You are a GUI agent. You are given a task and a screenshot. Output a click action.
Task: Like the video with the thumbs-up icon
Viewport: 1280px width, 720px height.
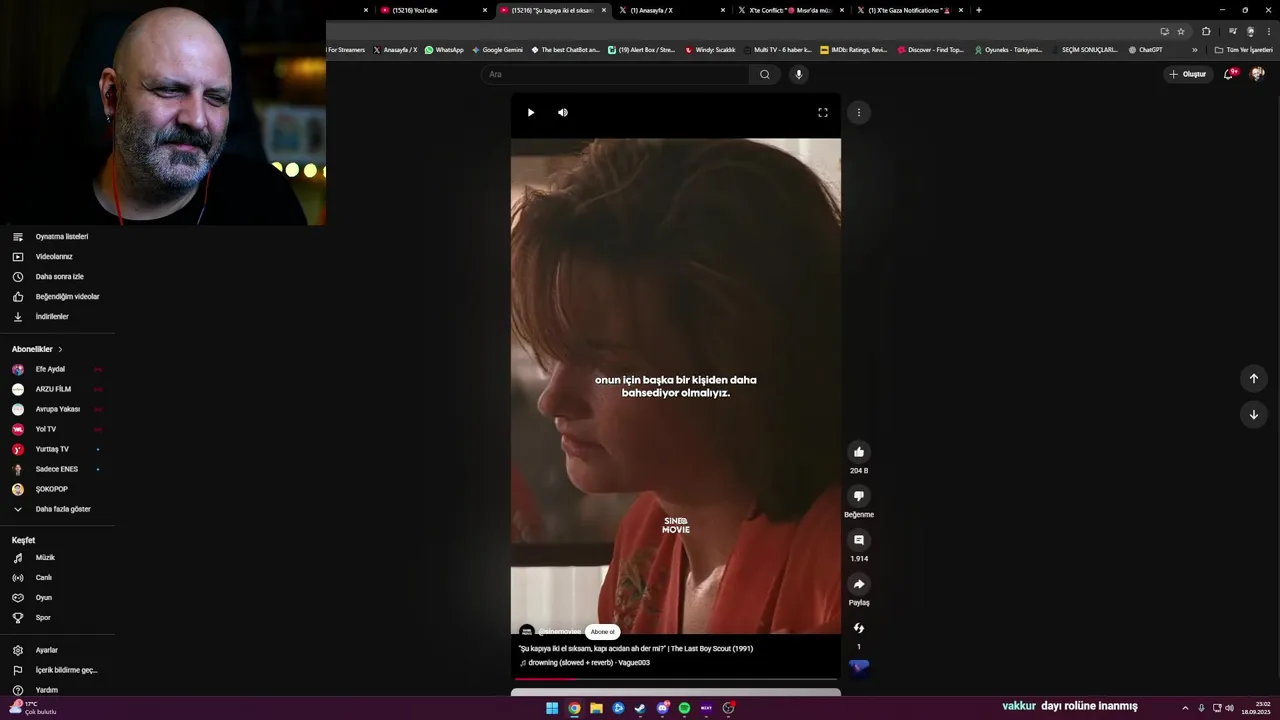[x=859, y=452]
